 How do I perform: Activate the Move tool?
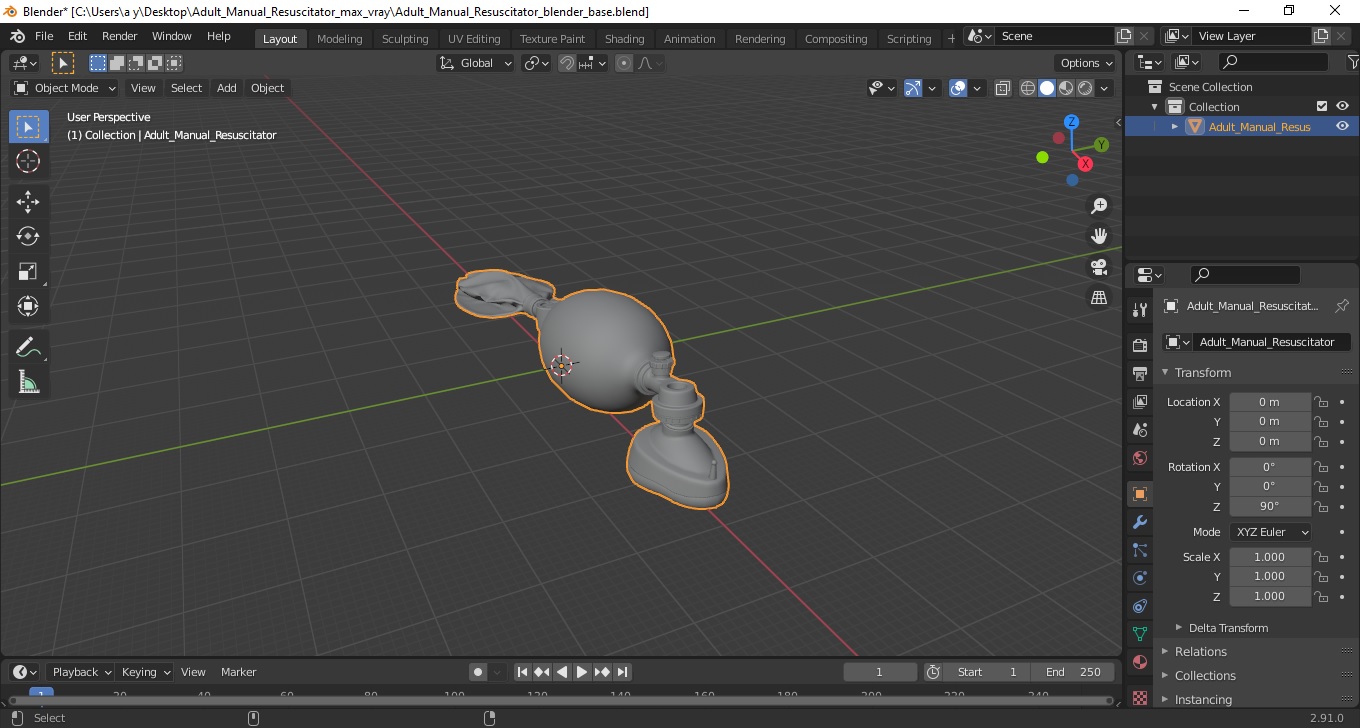[28, 201]
